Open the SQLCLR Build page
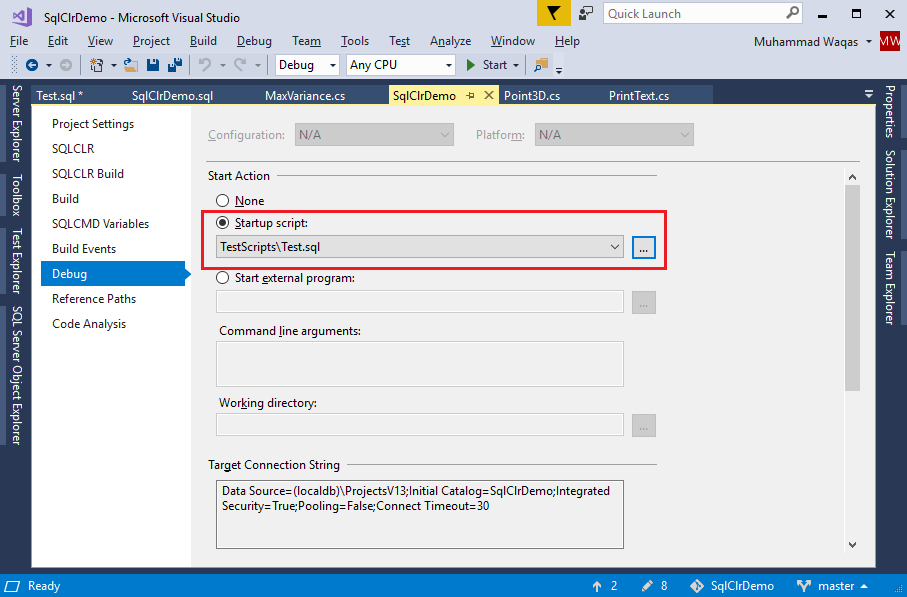The width and height of the screenshot is (907, 597). (x=88, y=174)
